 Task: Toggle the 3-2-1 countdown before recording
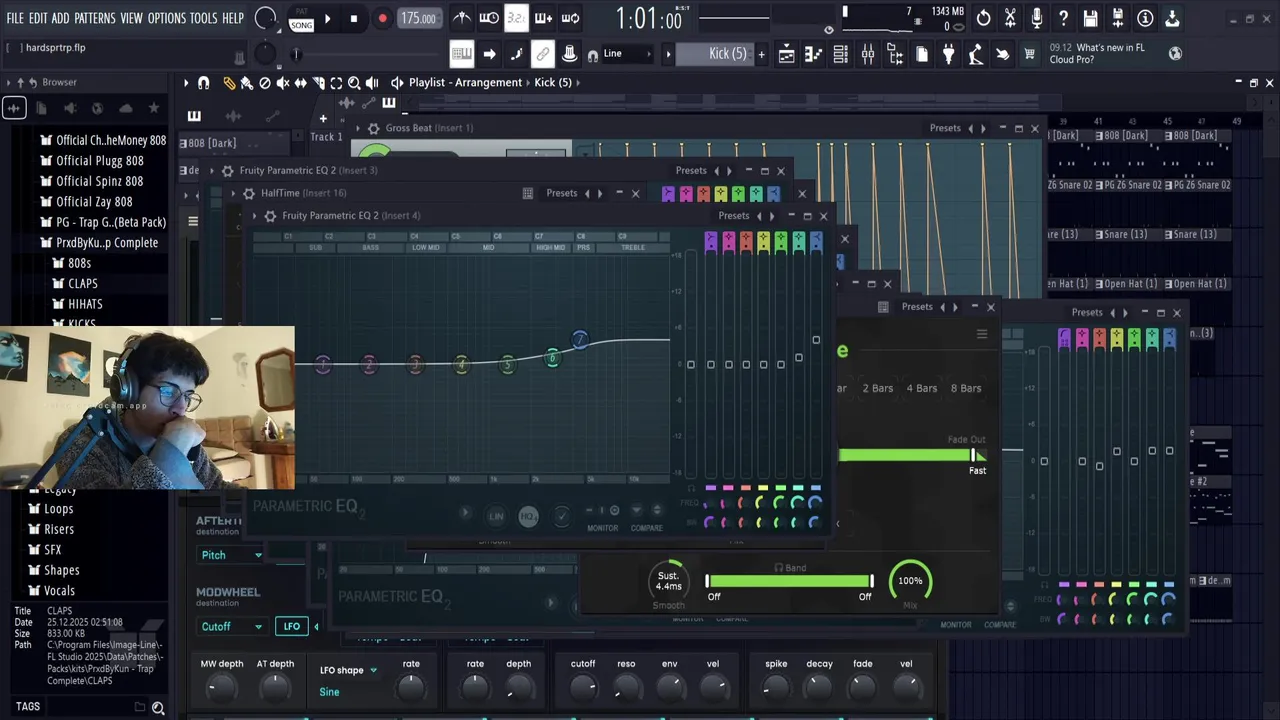[516, 18]
